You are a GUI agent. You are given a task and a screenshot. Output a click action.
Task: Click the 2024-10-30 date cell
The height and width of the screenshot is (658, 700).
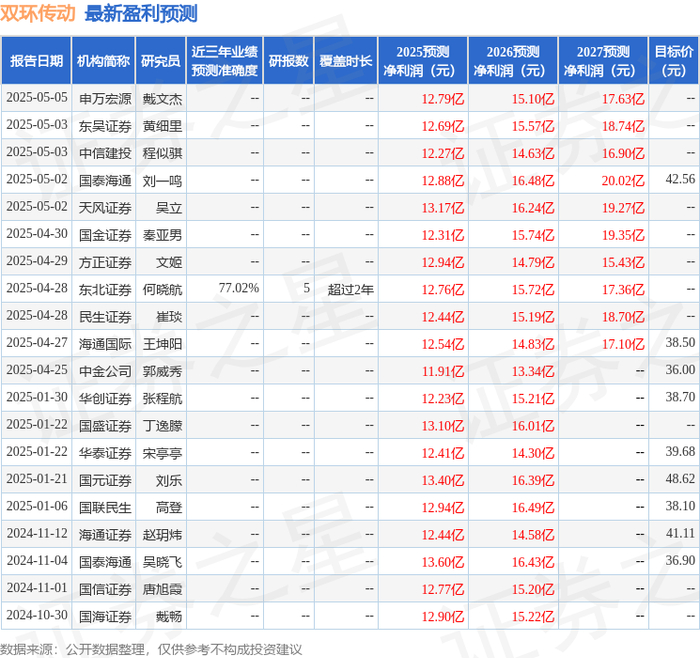(37, 616)
